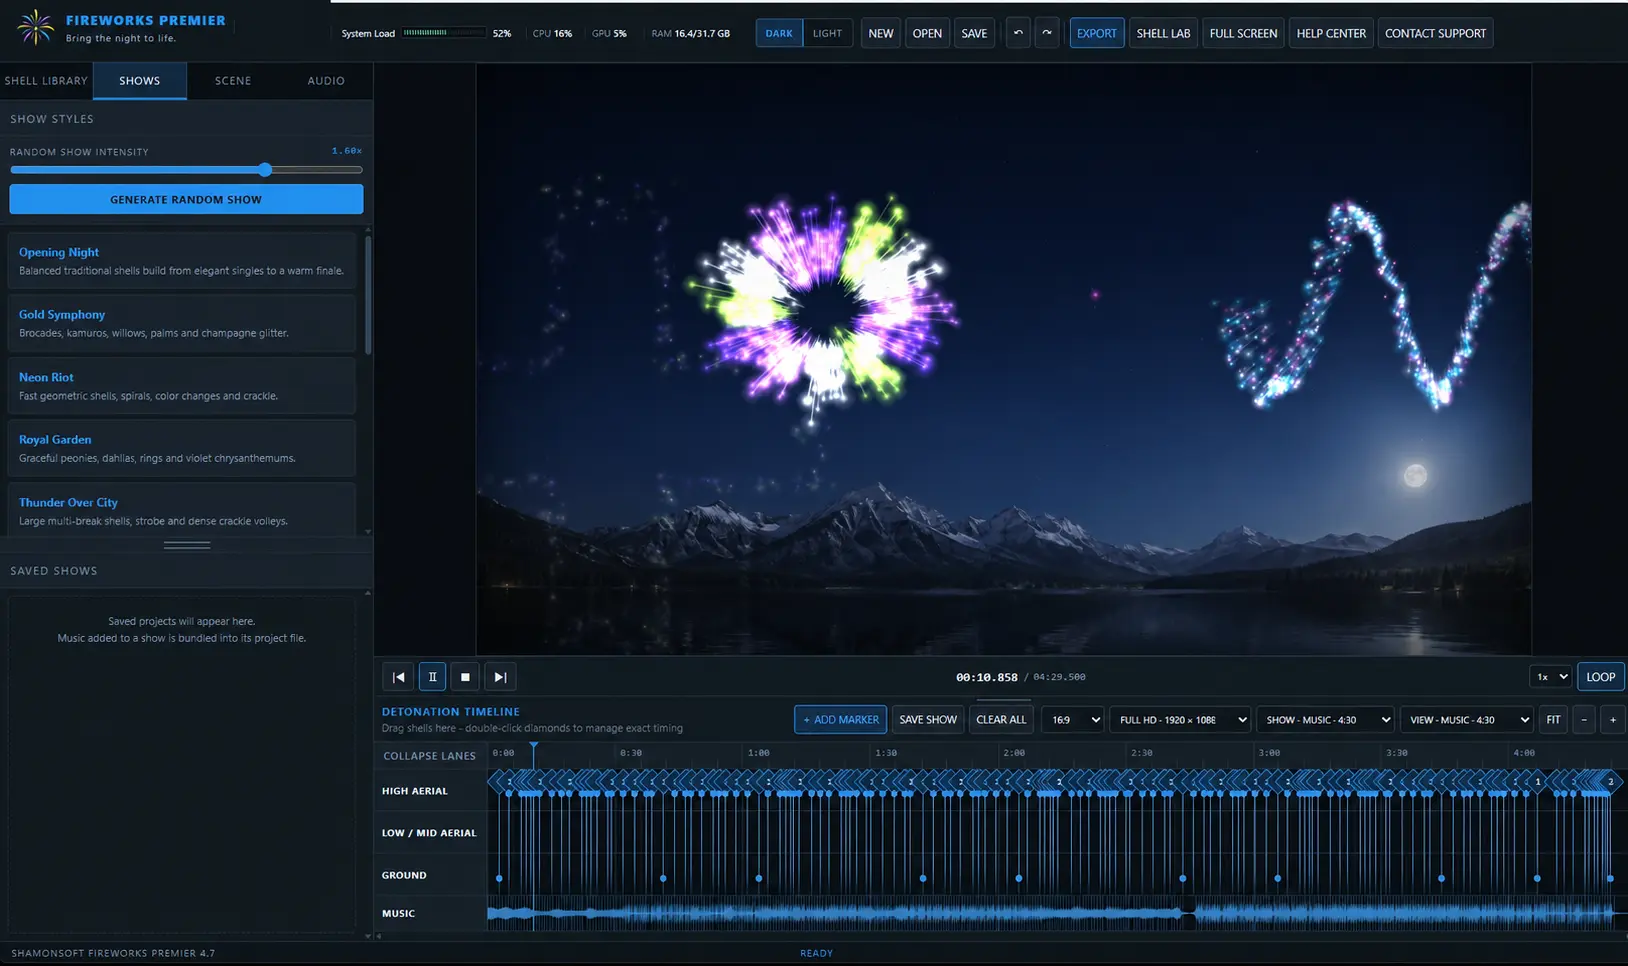Click the redo arrow icon
The height and width of the screenshot is (966, 1628).
1047,33
